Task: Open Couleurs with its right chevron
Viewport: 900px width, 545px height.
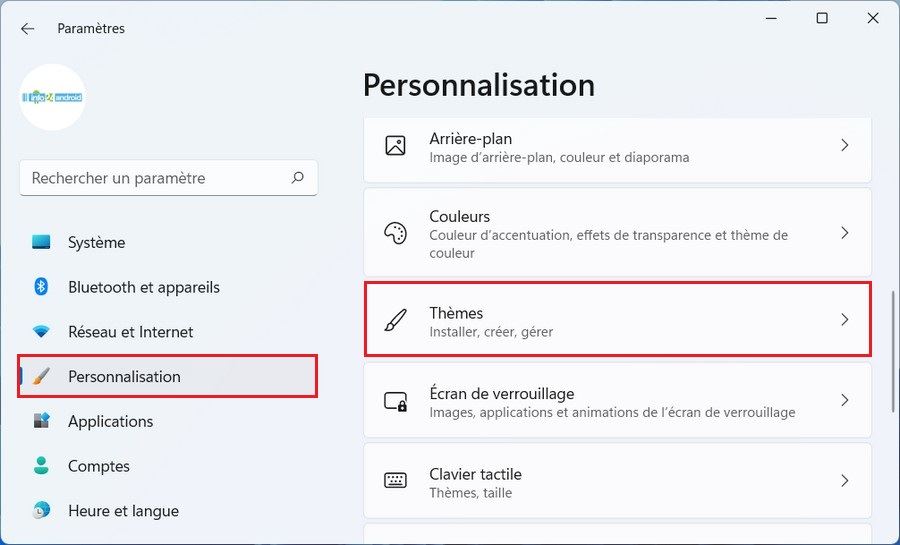Action: point(844,233)
